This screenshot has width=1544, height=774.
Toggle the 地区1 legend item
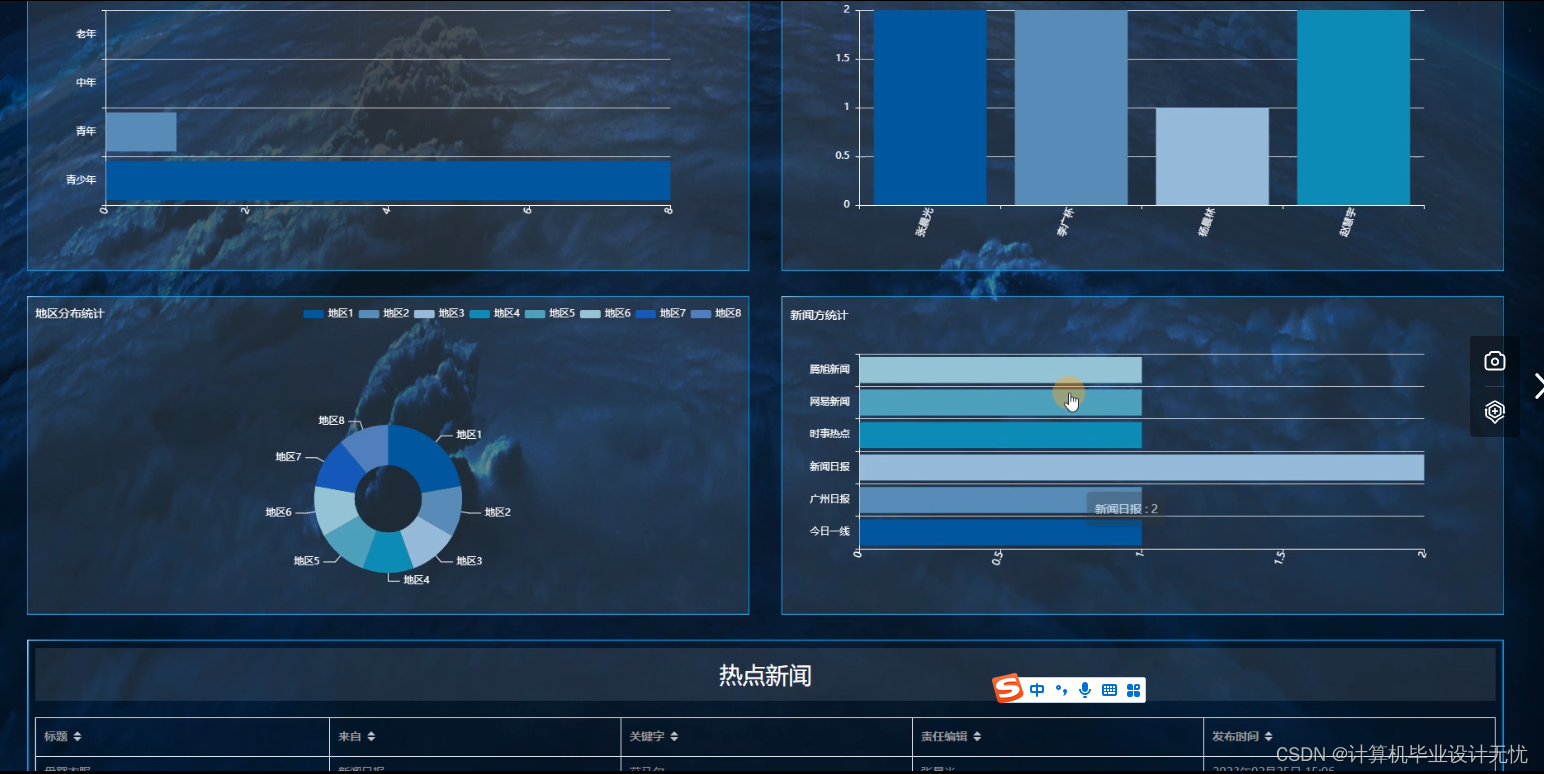328,314
